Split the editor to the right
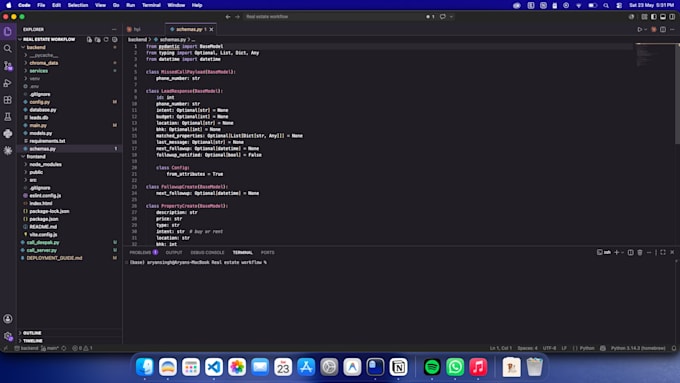Image resolution: width=680 pixels, height=383 pixels. click(x=663, y=29)
